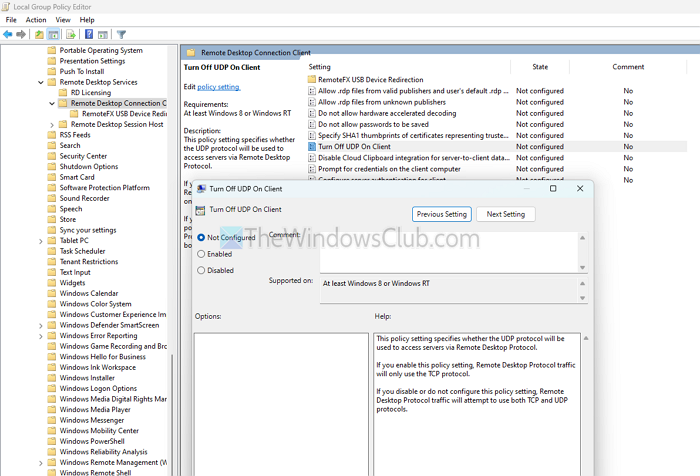Click the Comment text box in the dialog
Image resolution: width=700 pixels, height=476 pixels.
pyautogui.click(x=449, y=252)
